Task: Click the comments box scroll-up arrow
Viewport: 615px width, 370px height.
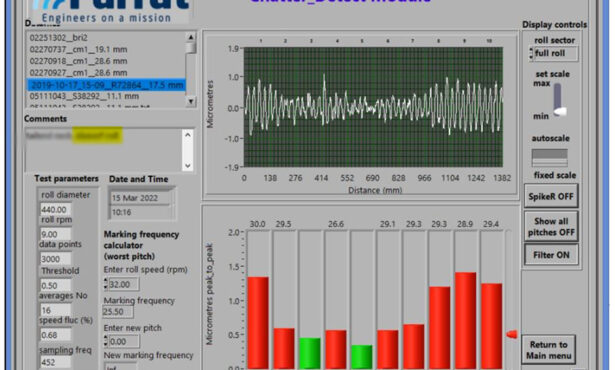Action: (x=188, y=135)
